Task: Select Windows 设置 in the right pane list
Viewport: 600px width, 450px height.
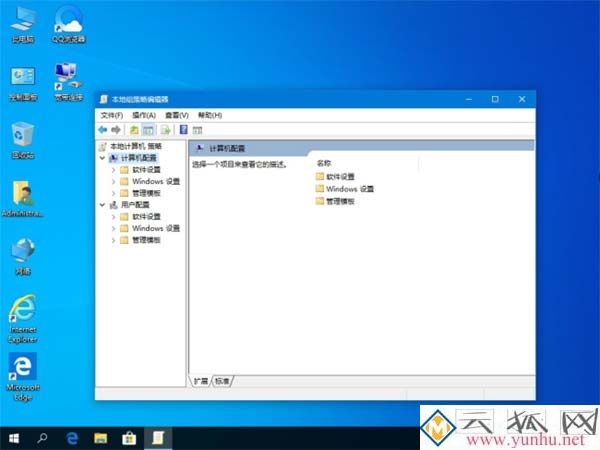Action: [x=345, y=189]
